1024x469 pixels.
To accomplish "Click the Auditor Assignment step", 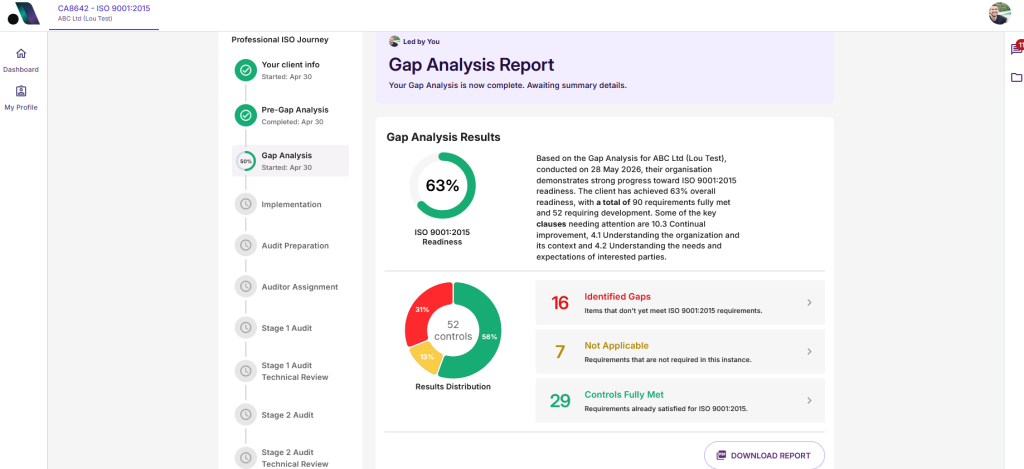I will pyautogui.click(x=290, y=287).
